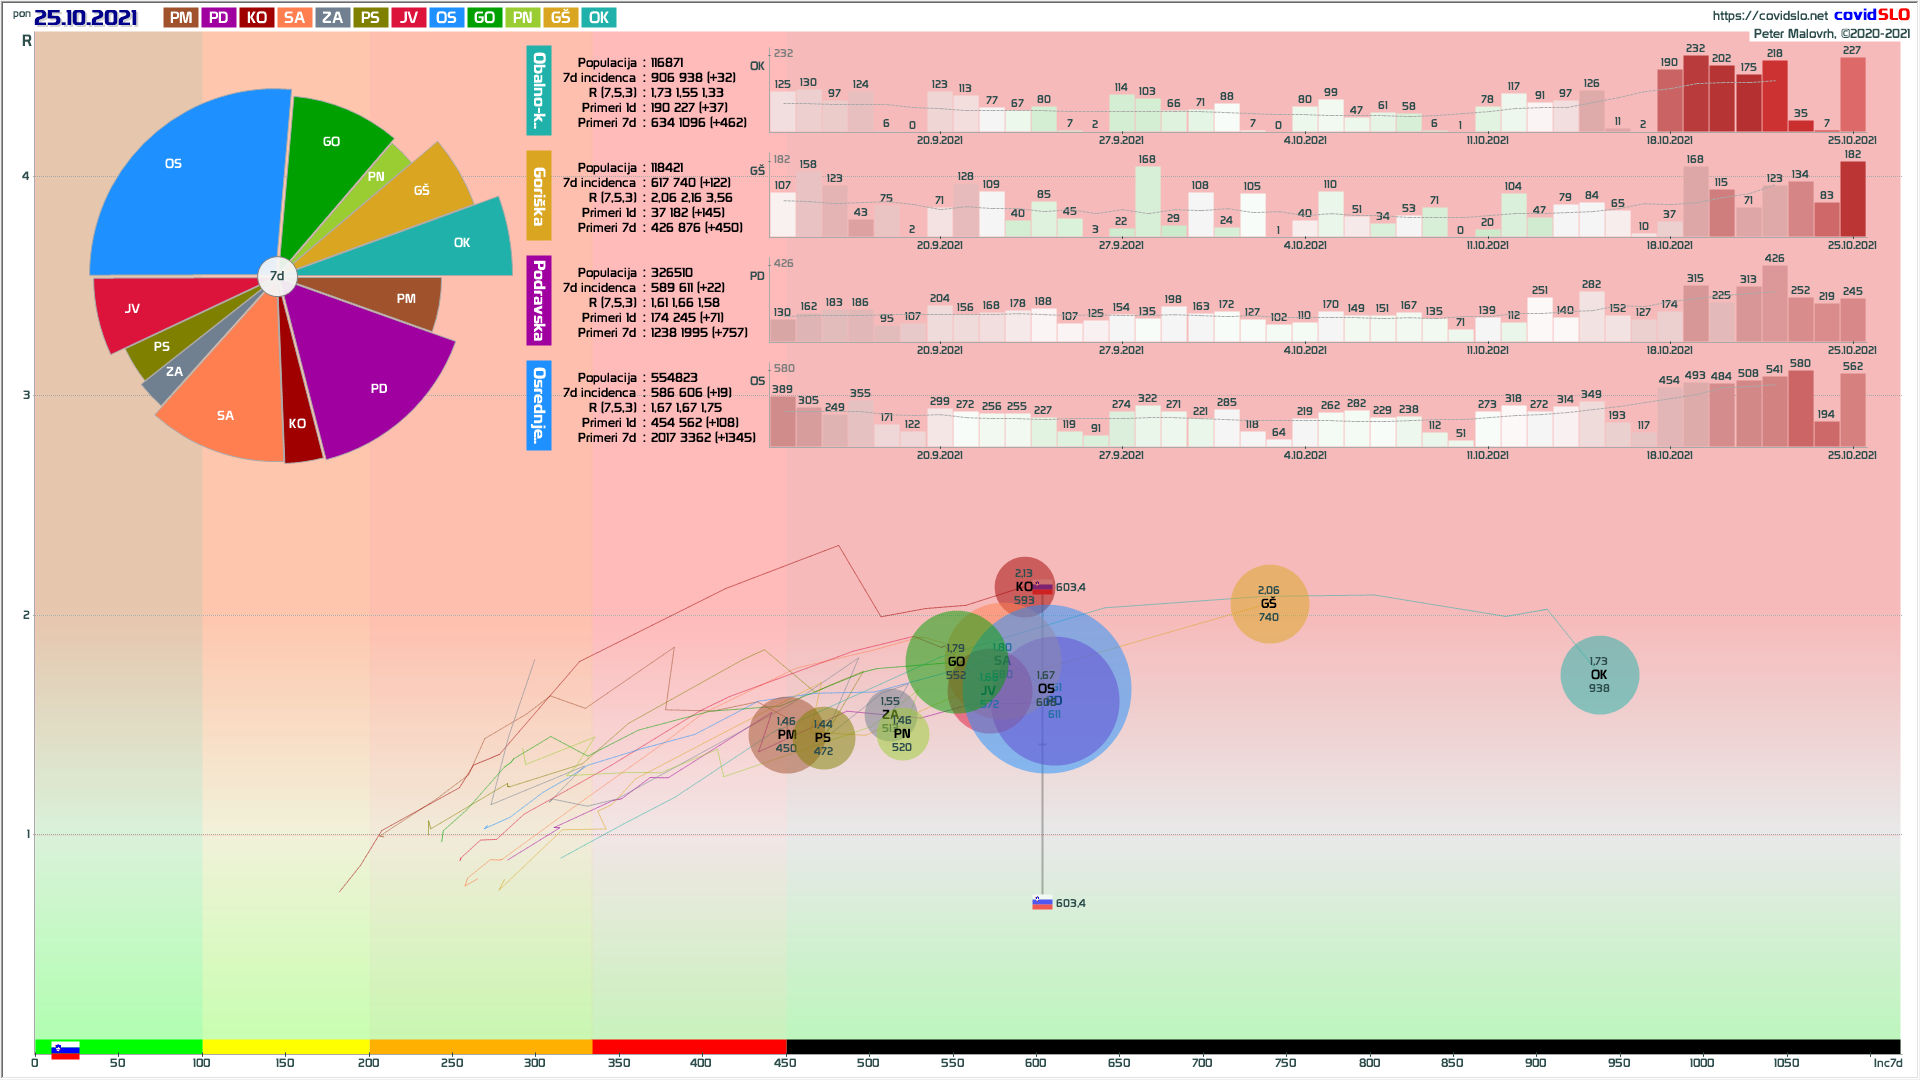The image size is (1920, 1080).
Task: Click the red segment of incidence color bar
Action: tap(688, 1047)
